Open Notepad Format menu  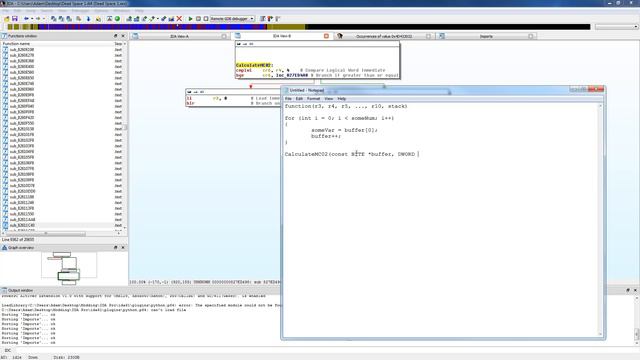click(x=313, y=99)
